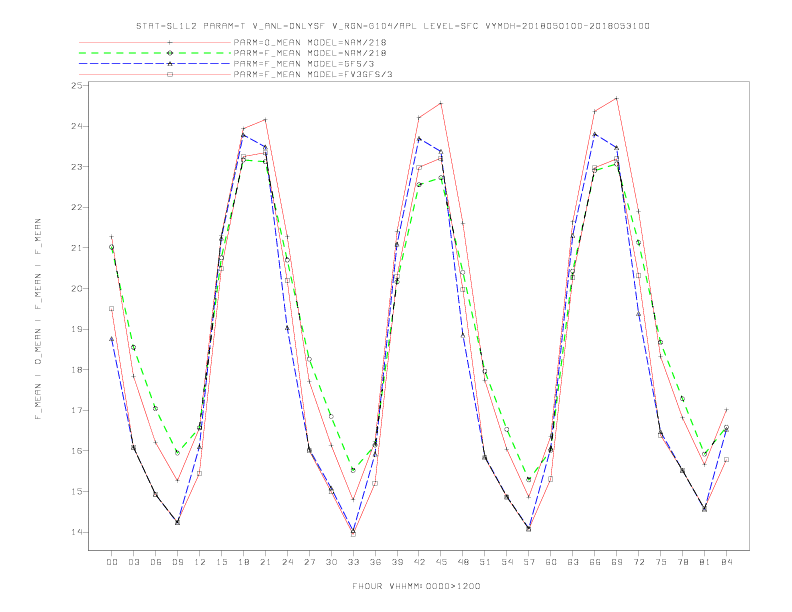Click x-axis forecast hour 03
Viewport: 792px width, 612px height.
133,562
